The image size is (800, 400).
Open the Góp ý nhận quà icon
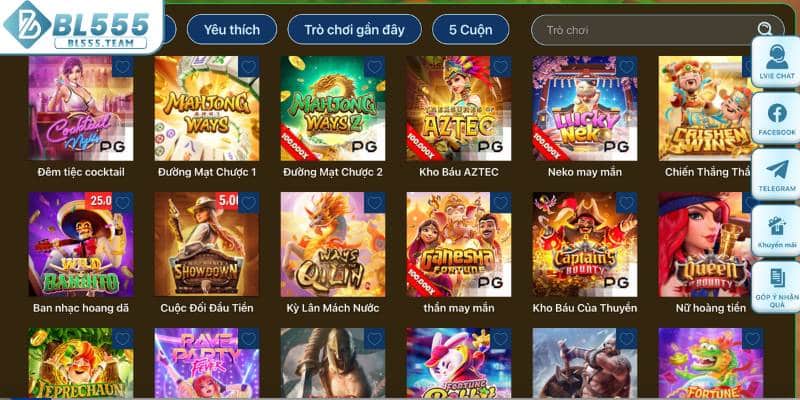777,287
